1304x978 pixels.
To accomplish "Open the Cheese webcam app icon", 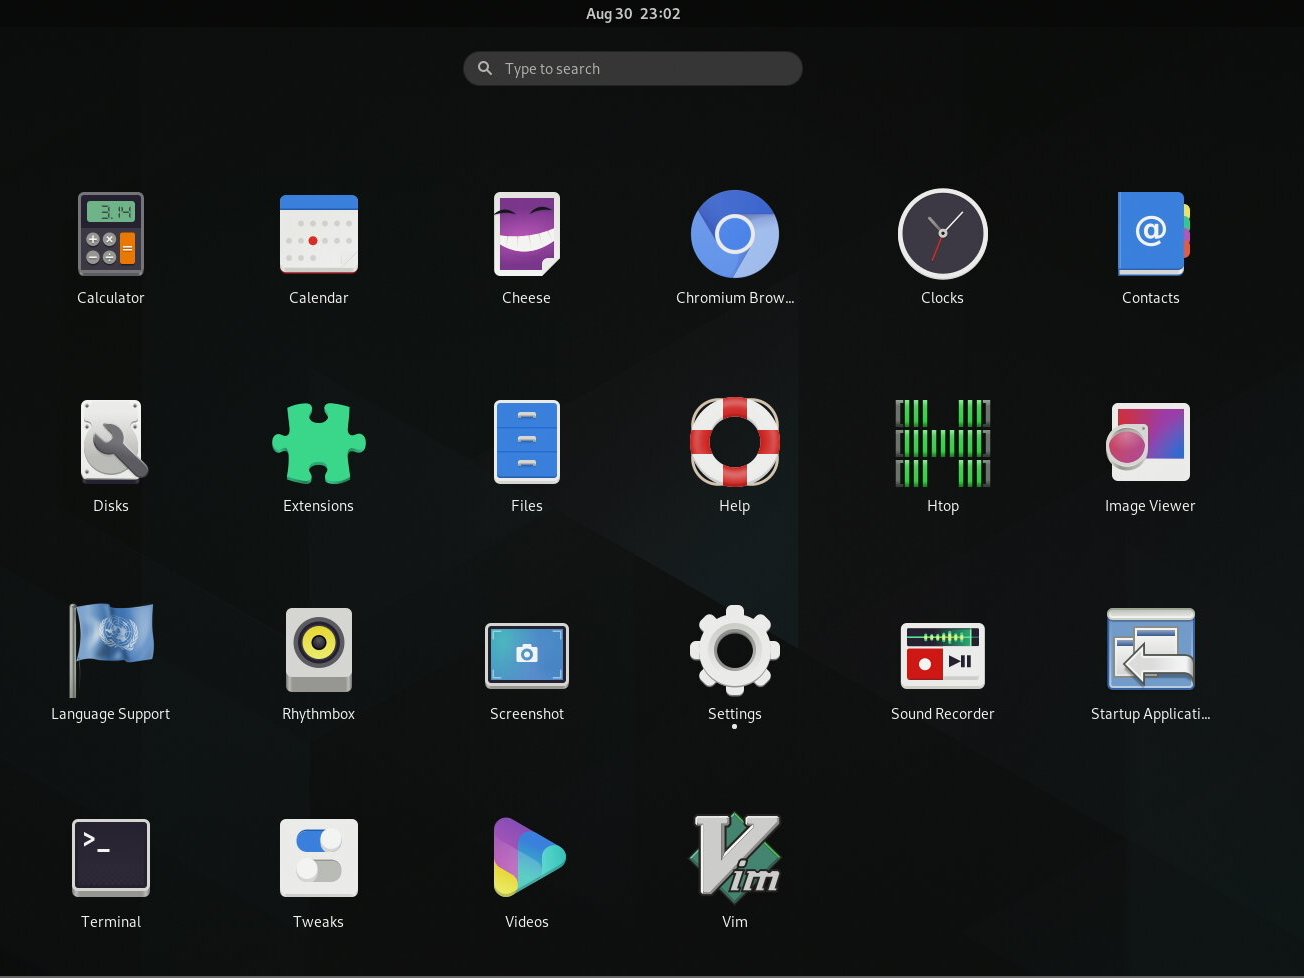I will tap(527, 234).
